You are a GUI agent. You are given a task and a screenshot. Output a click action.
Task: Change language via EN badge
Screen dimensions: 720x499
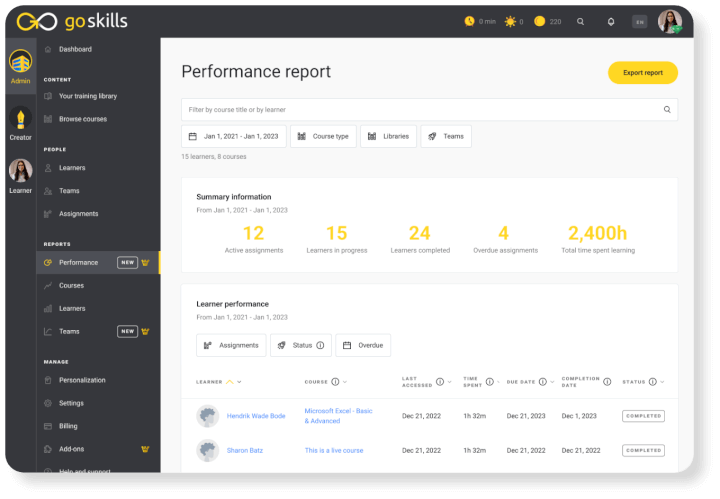pyautogui.click(x=640, y=22)
